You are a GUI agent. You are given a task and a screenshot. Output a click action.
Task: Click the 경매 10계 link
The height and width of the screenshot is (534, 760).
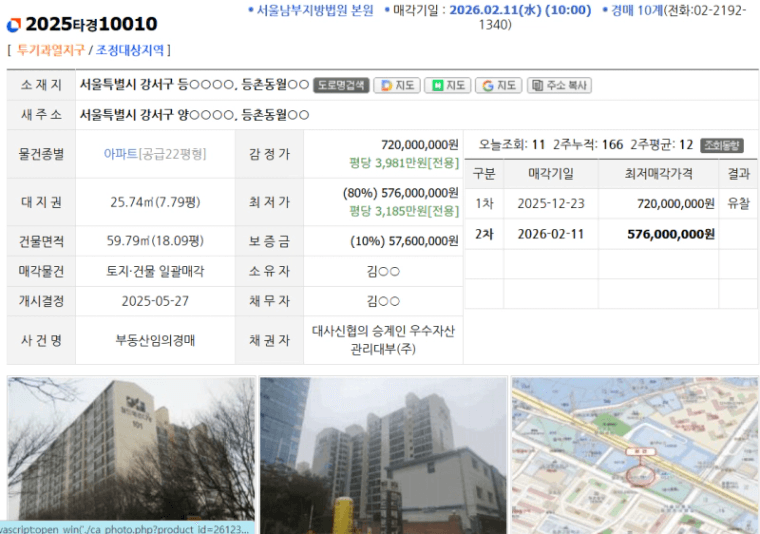pos(637,10)
